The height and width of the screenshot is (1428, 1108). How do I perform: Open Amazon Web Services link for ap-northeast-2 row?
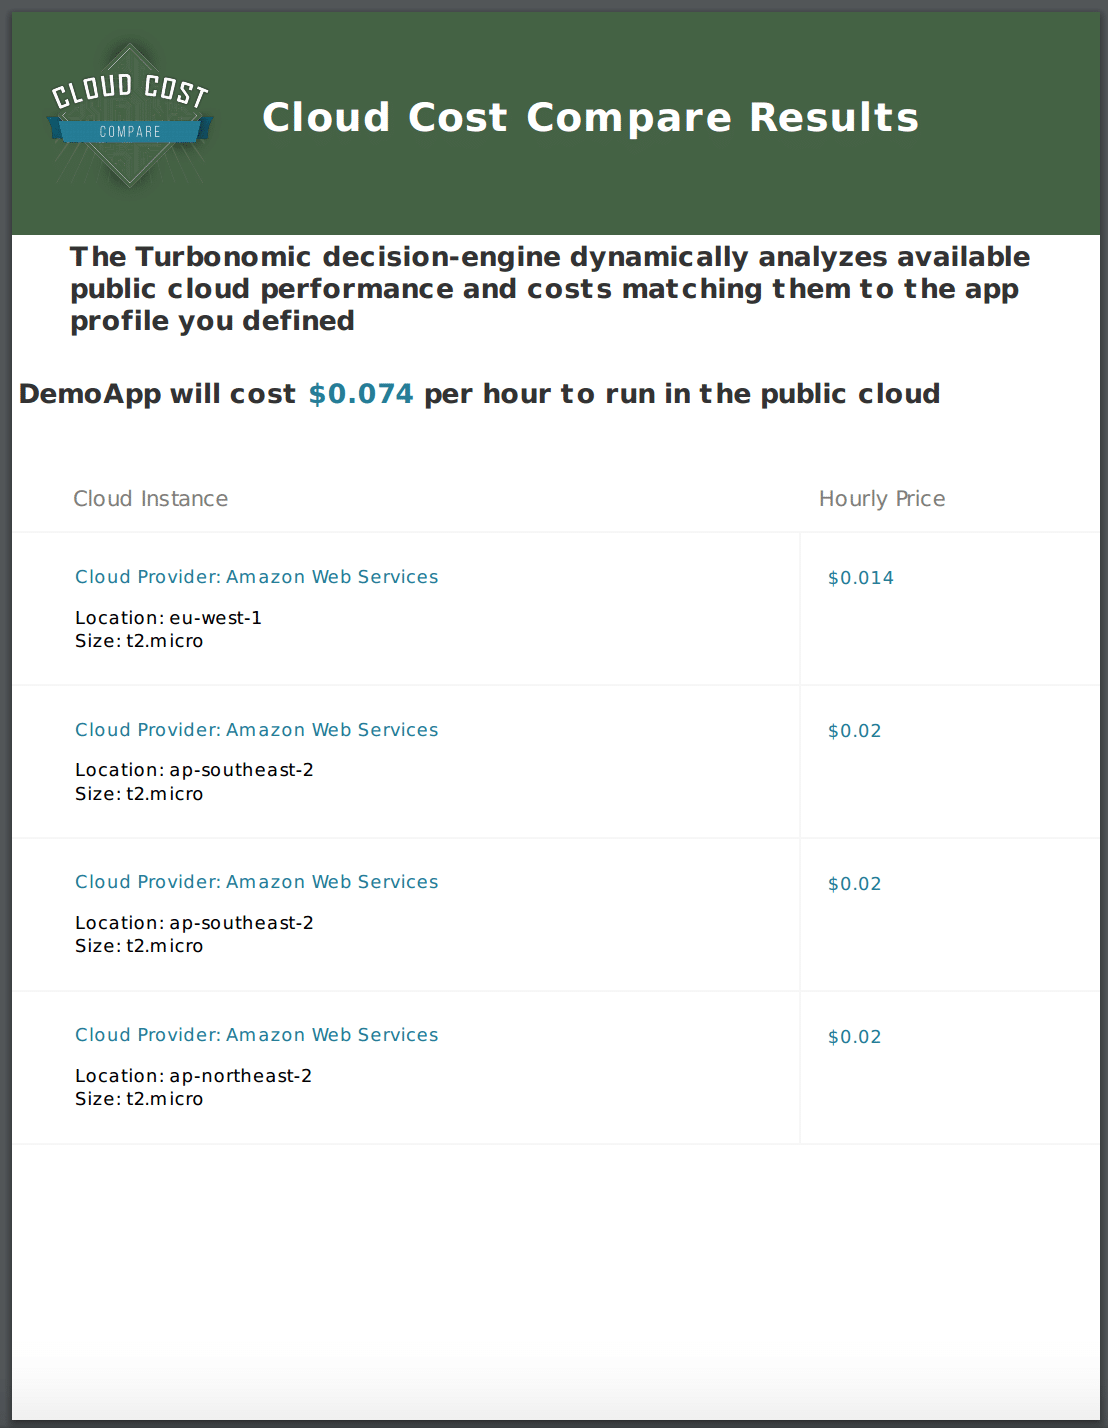click(x=257, y=1035)
